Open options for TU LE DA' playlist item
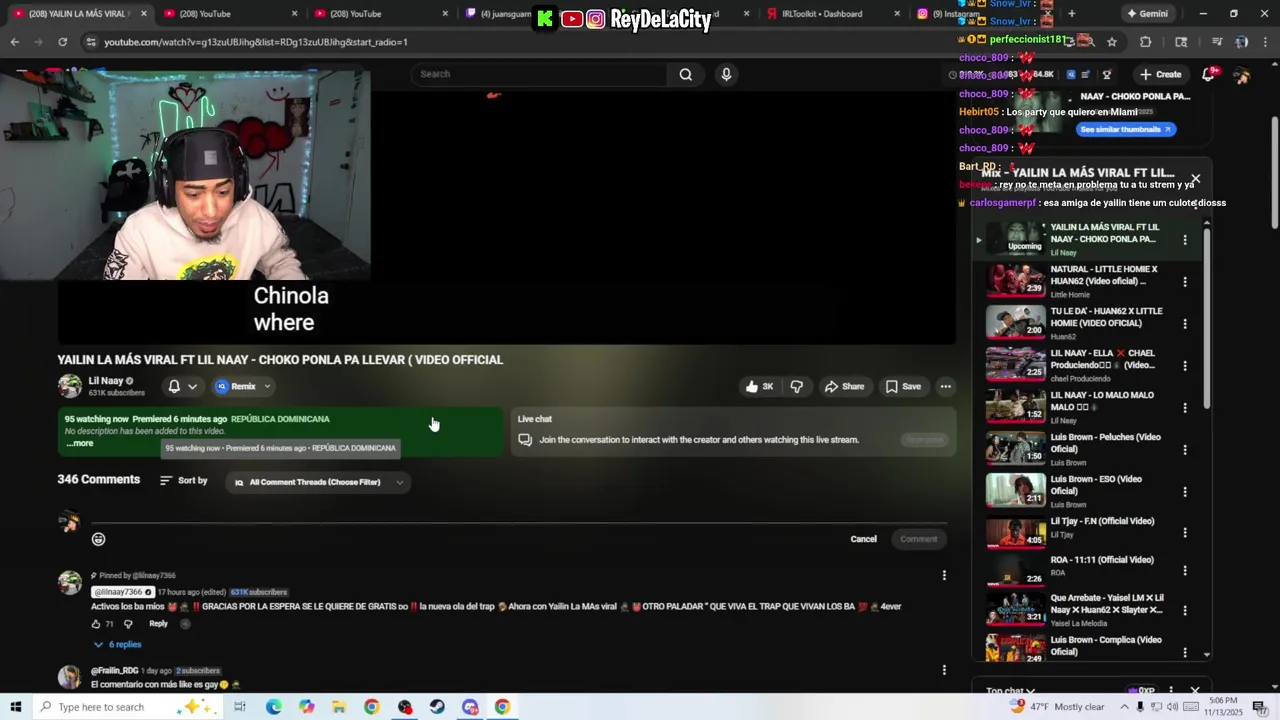1280x720 pixels. click(1185, 324)
